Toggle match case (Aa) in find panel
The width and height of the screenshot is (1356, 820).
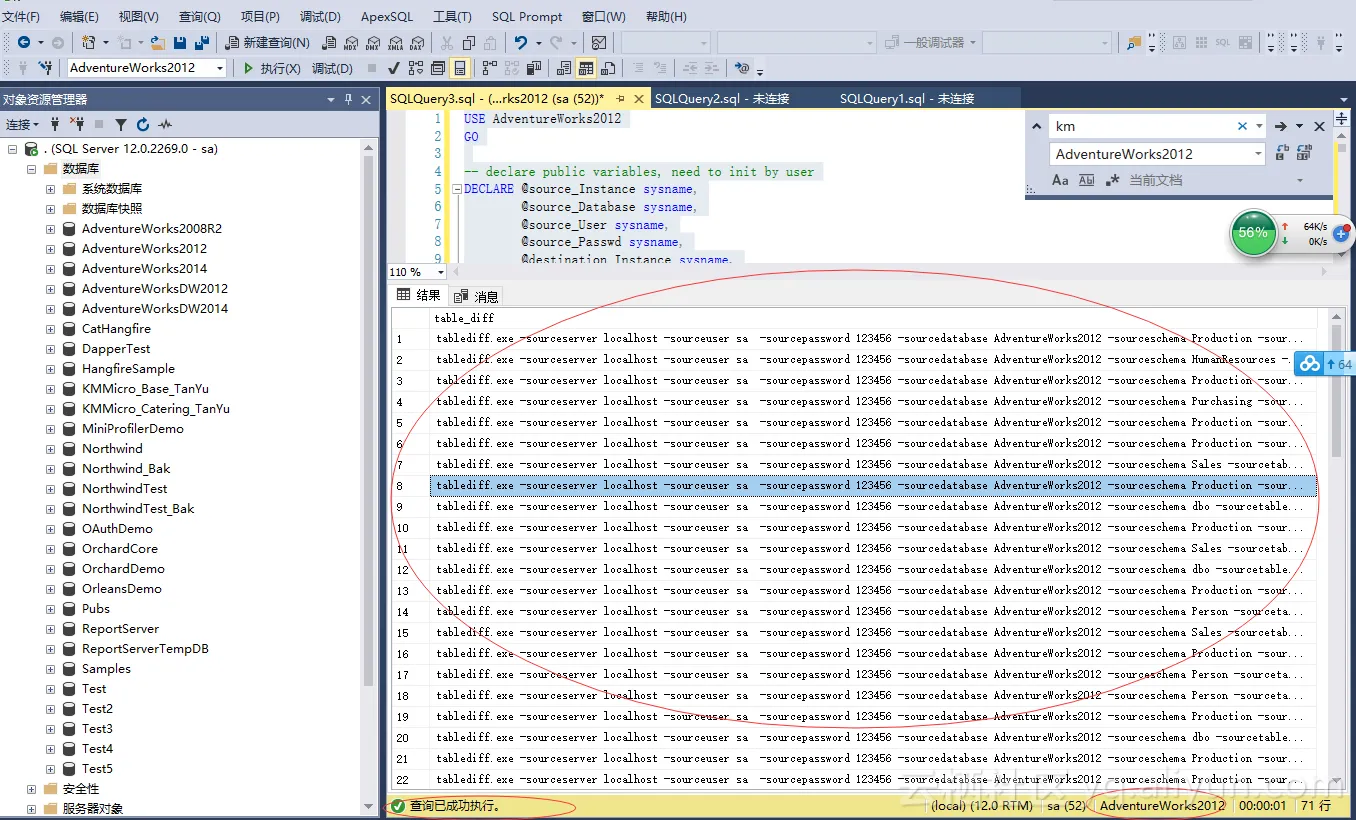(1061, 180)
